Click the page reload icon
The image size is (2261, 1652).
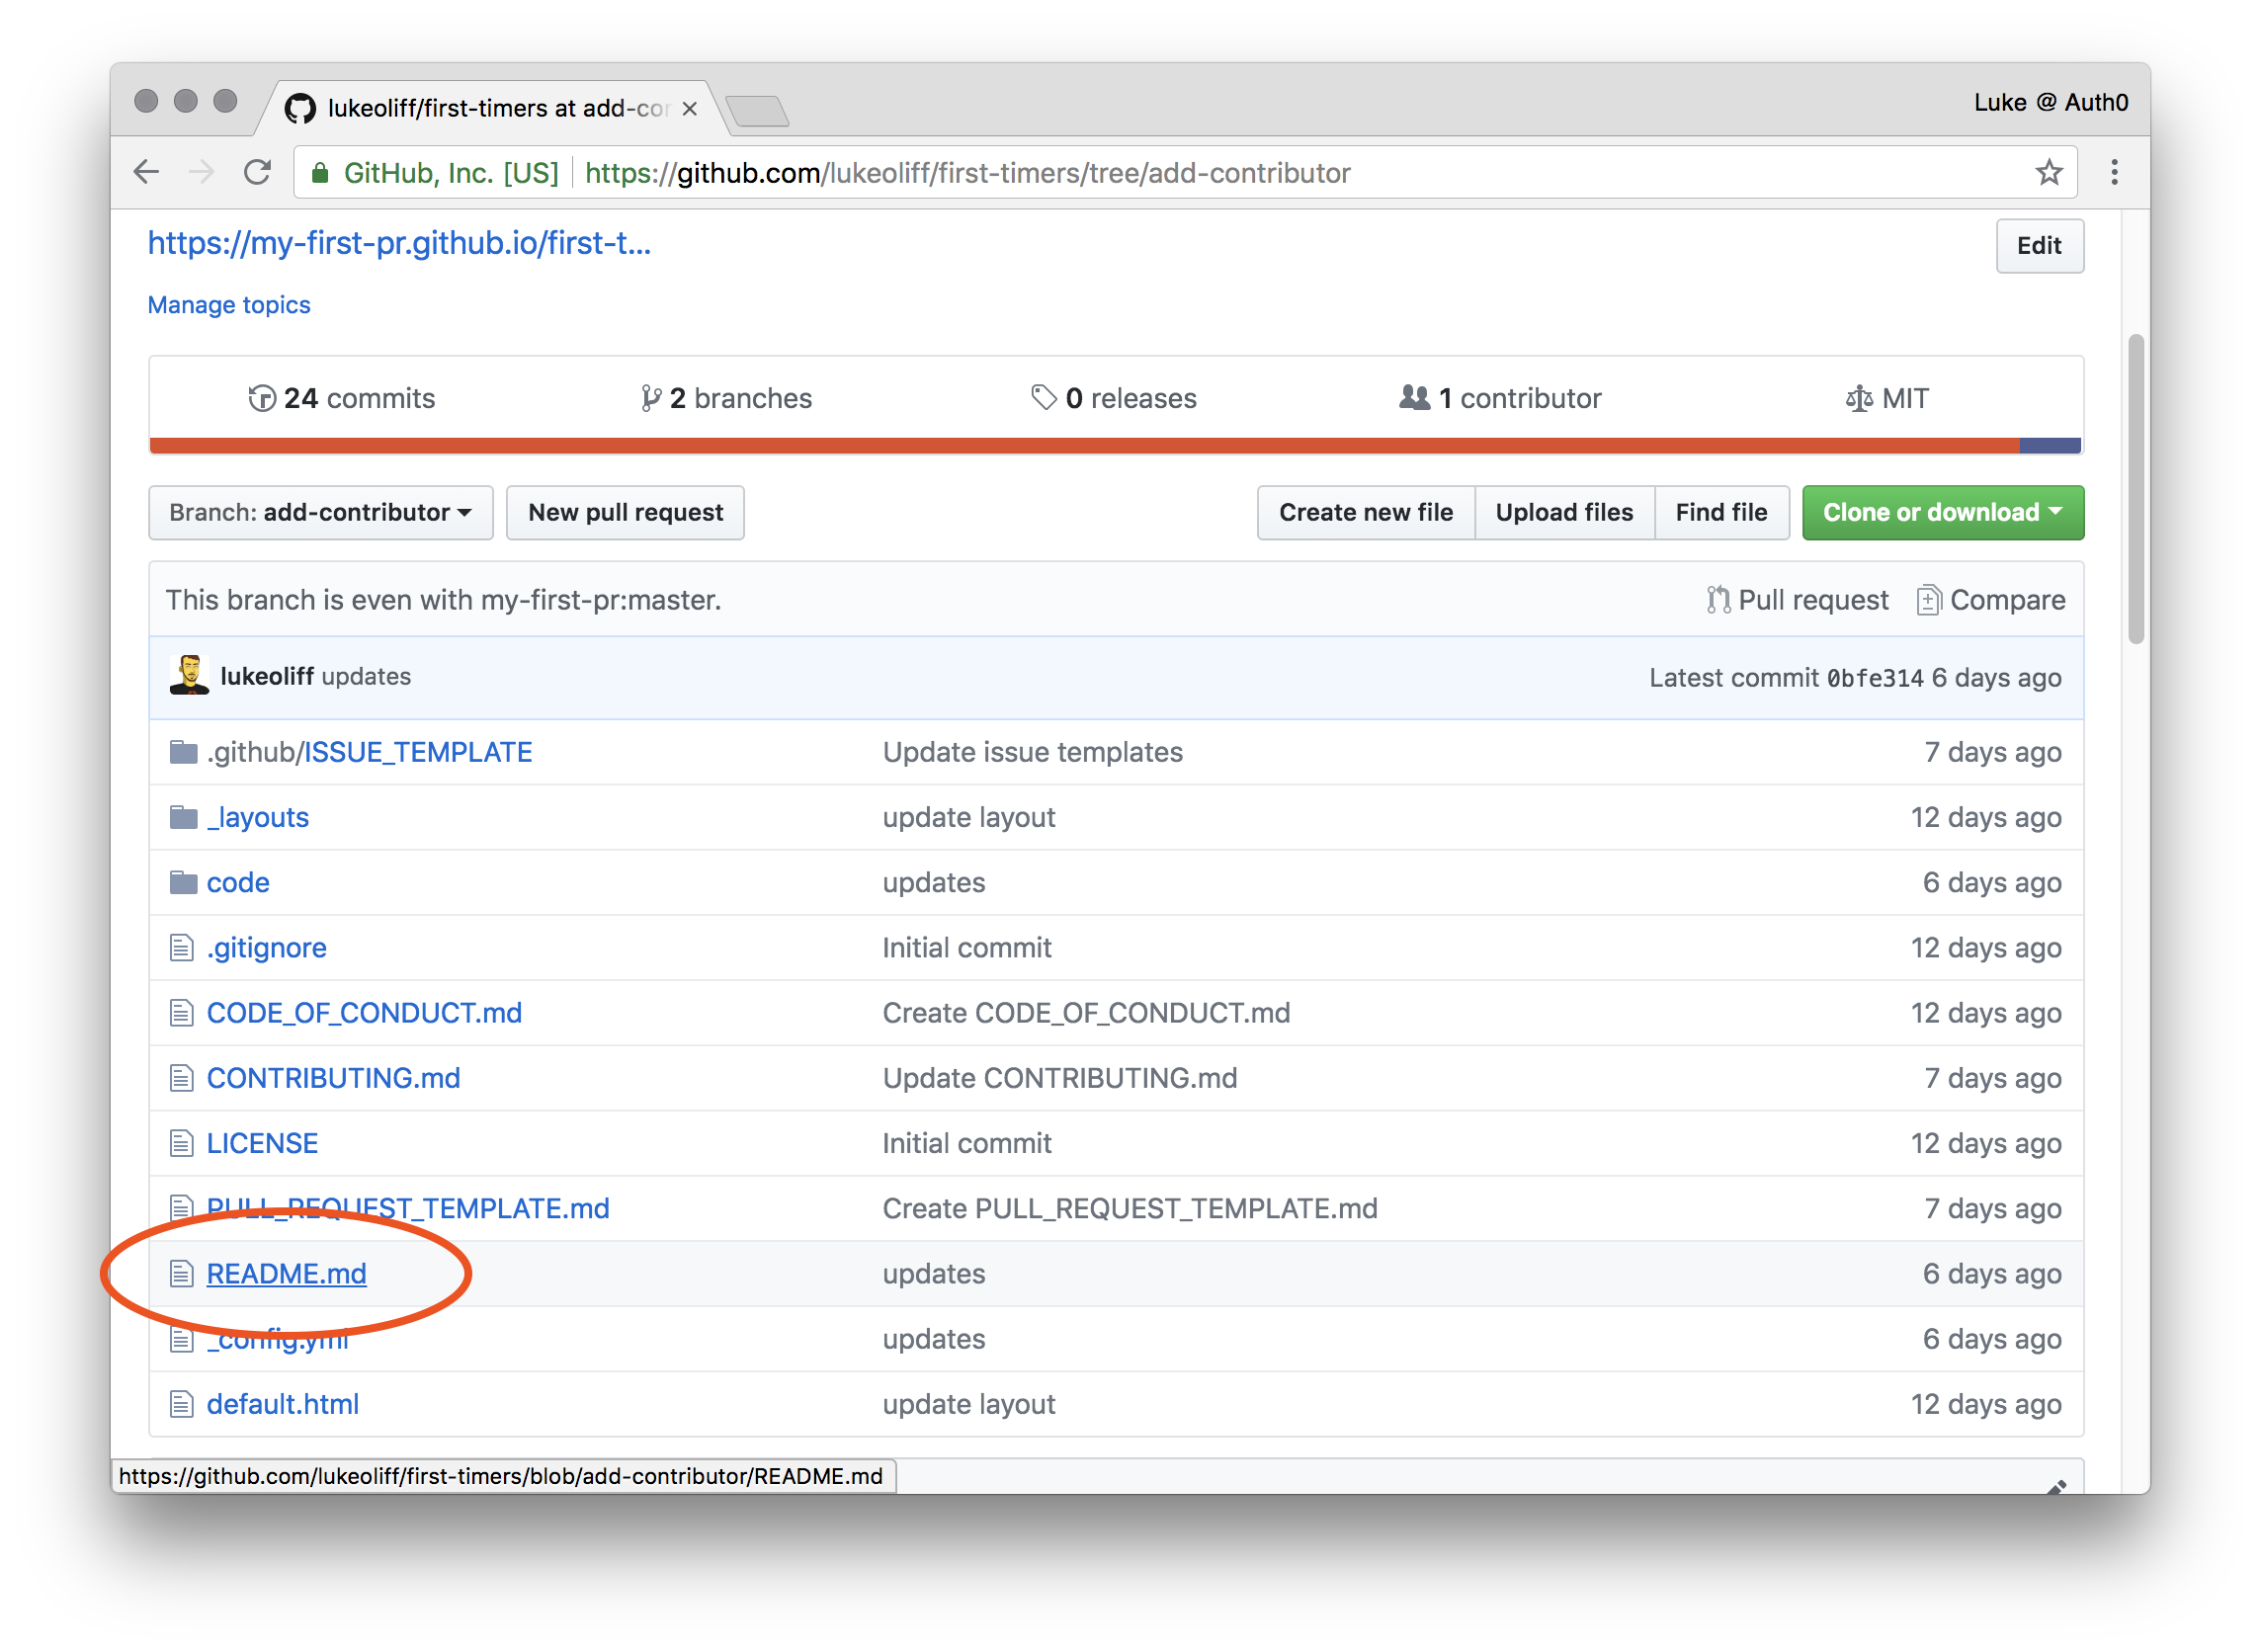pos(257,172)
